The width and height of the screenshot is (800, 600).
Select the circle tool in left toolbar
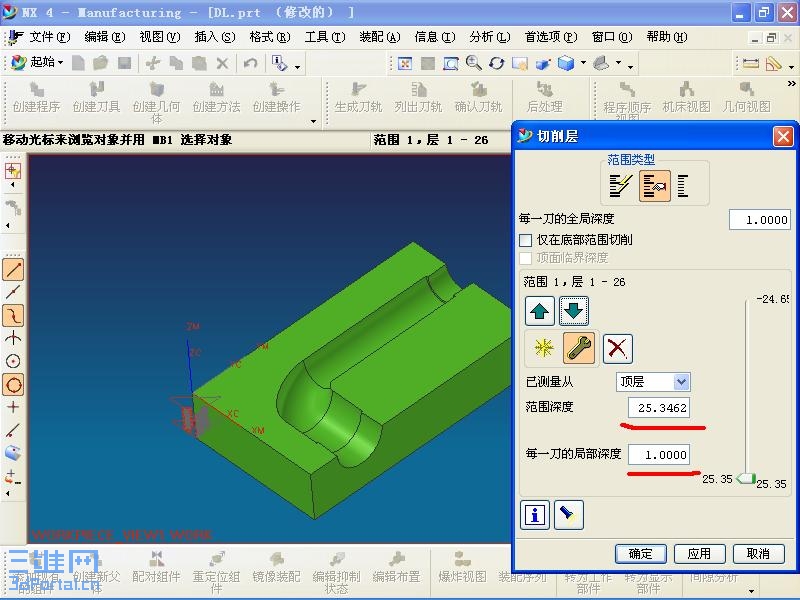(13, 385)
